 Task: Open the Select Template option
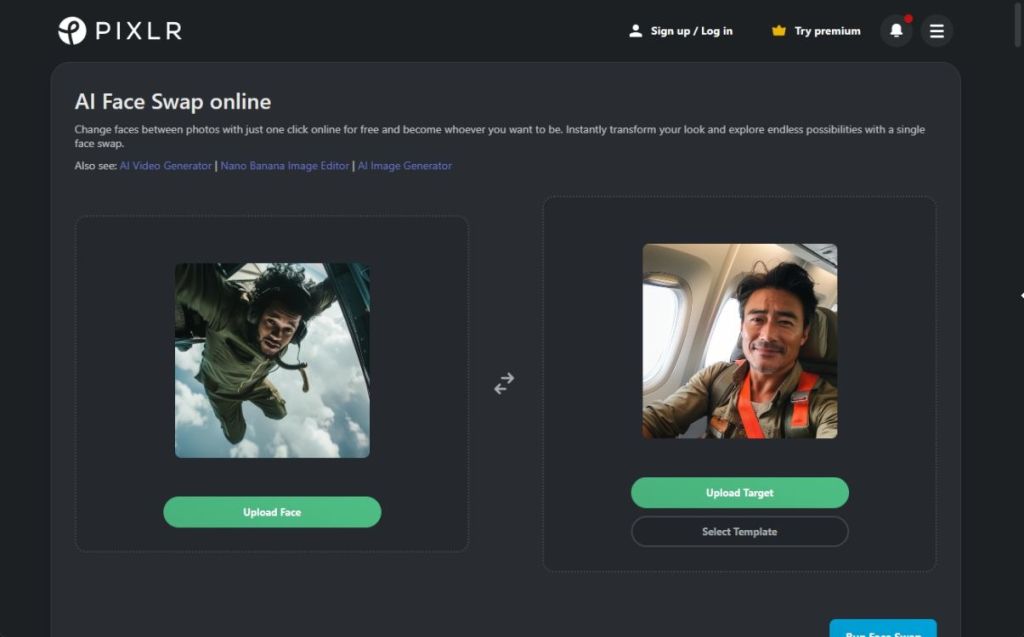click(x=739, y=532)
